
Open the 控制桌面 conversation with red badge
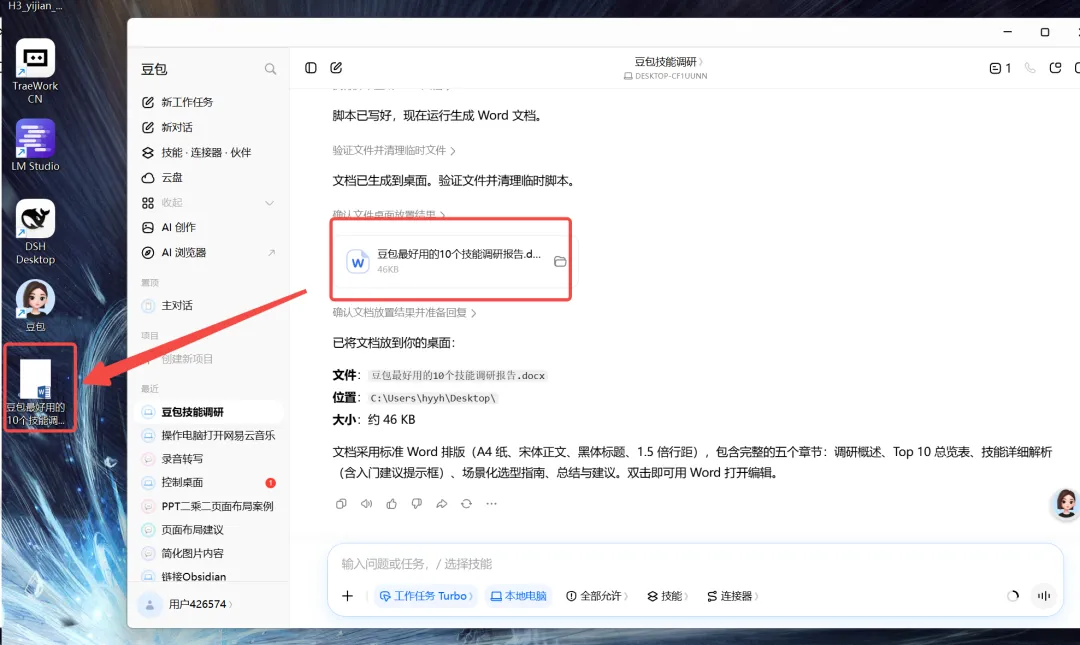209,482
